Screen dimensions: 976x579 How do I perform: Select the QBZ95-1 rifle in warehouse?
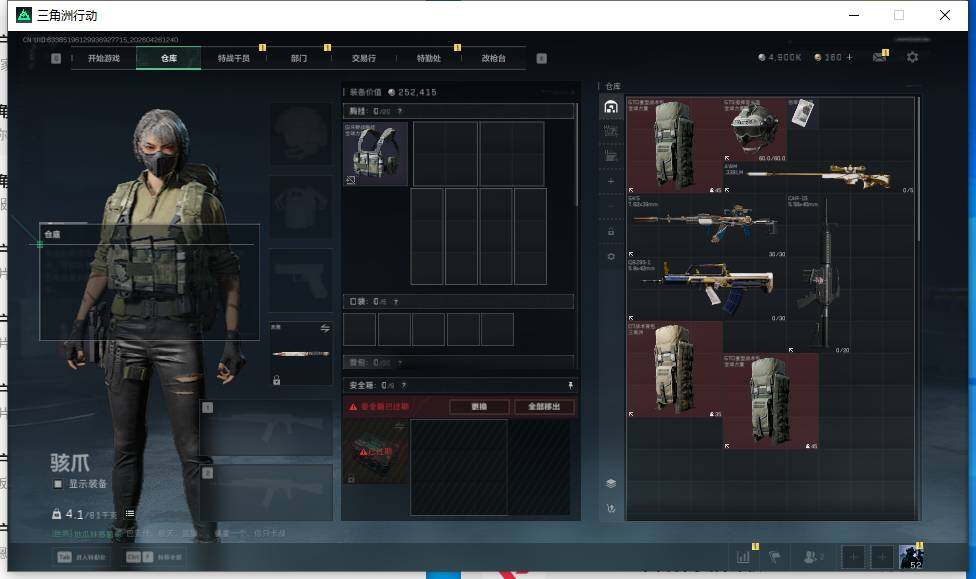point(706,290)
